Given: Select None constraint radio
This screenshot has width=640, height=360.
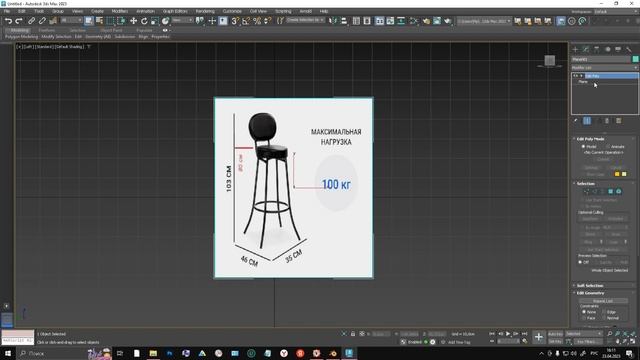Looking at the screenshot, I should click(584, 312).
